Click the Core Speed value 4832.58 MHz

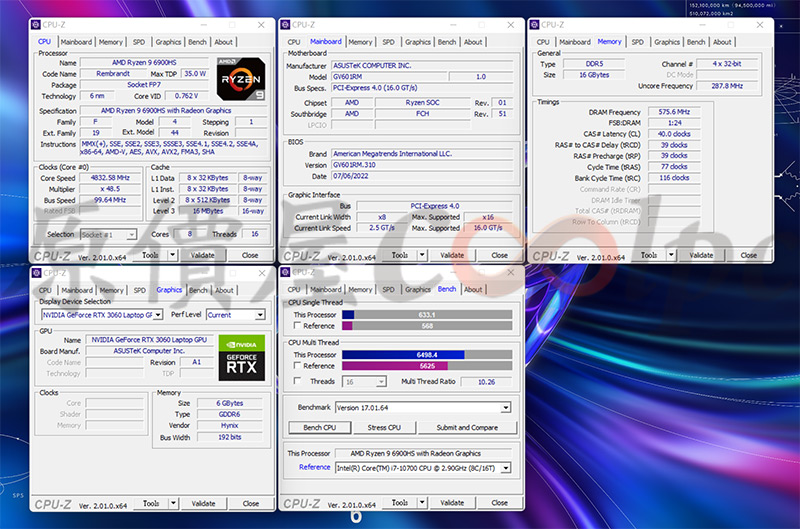[x=110, y=178]
